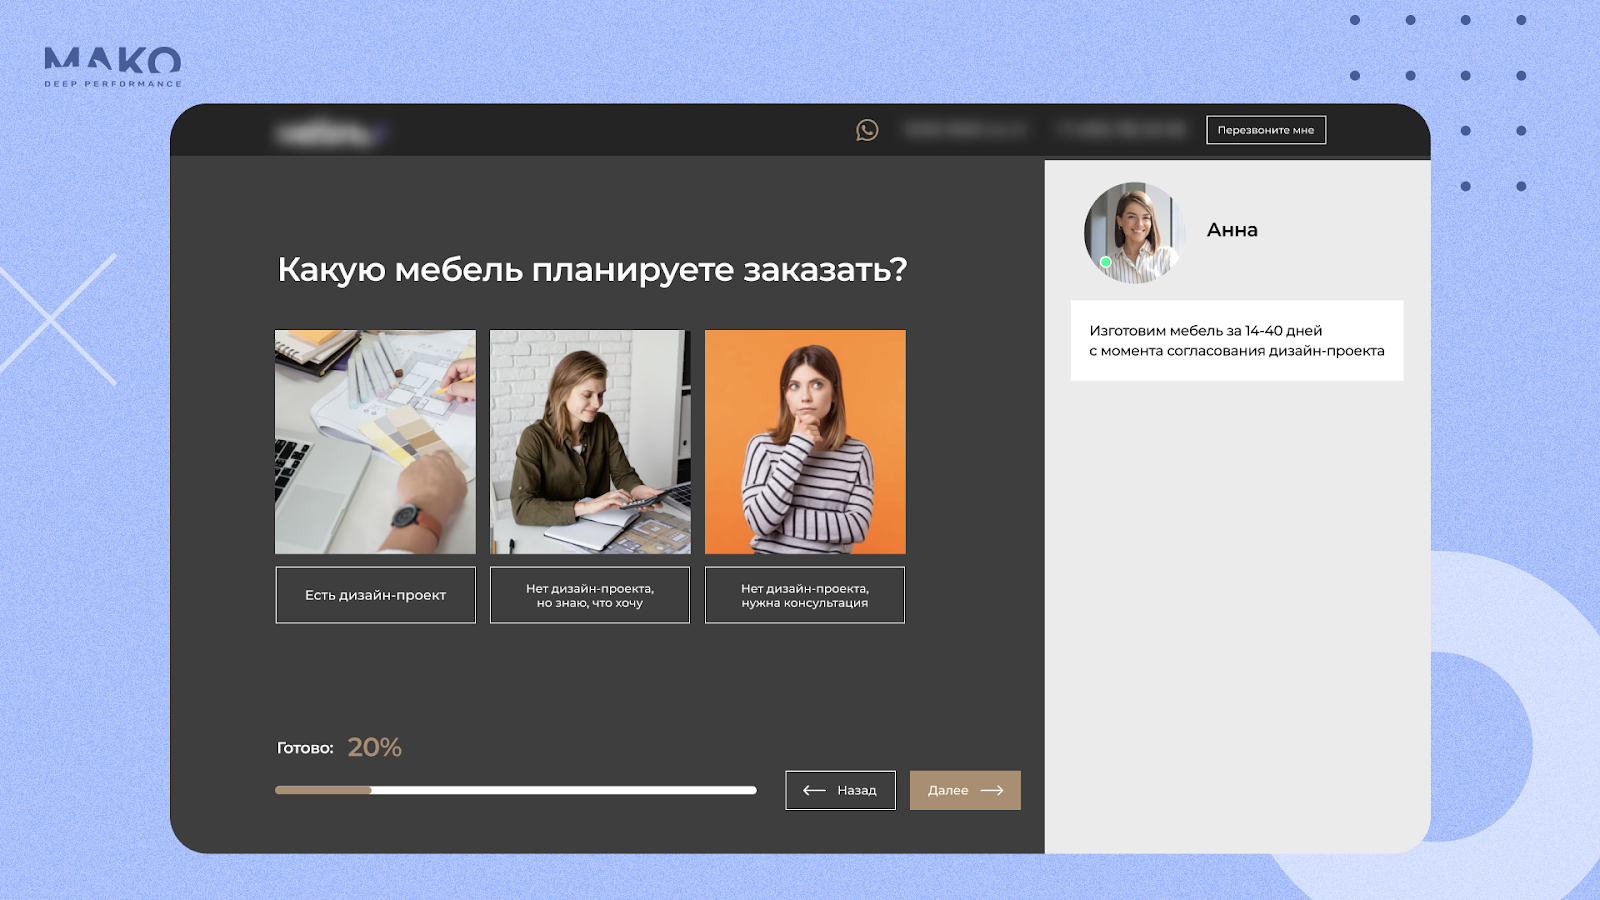Click the 'Изготовим мебель за 14-40 дней' message
The image size is (1600, 900).
pyautogui.click(x=1237, y=340)
